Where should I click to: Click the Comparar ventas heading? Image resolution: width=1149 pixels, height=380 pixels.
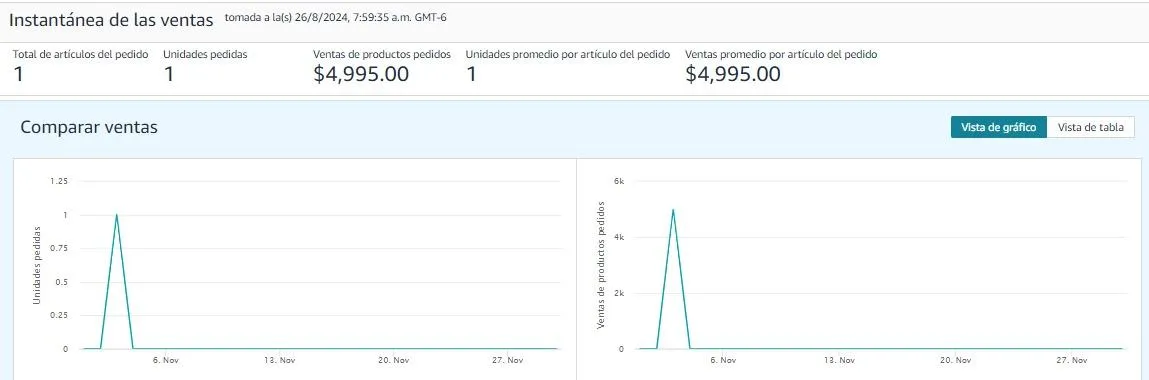pos(89,127)
